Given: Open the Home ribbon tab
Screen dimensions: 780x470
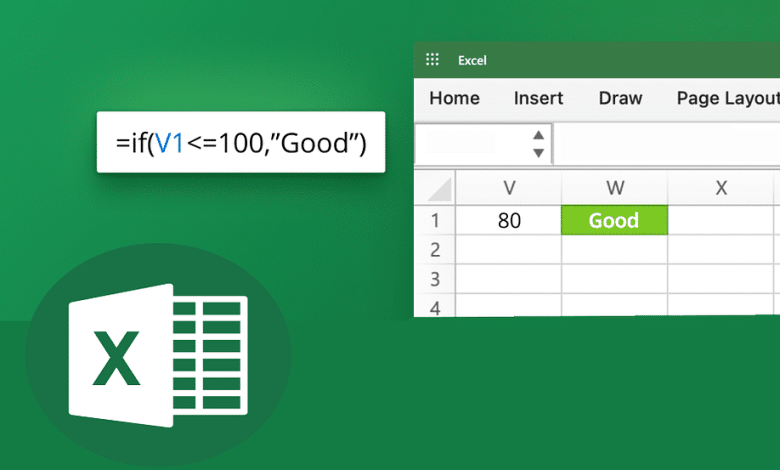Looking at the screenshot, I should click(x=454, y=98).
